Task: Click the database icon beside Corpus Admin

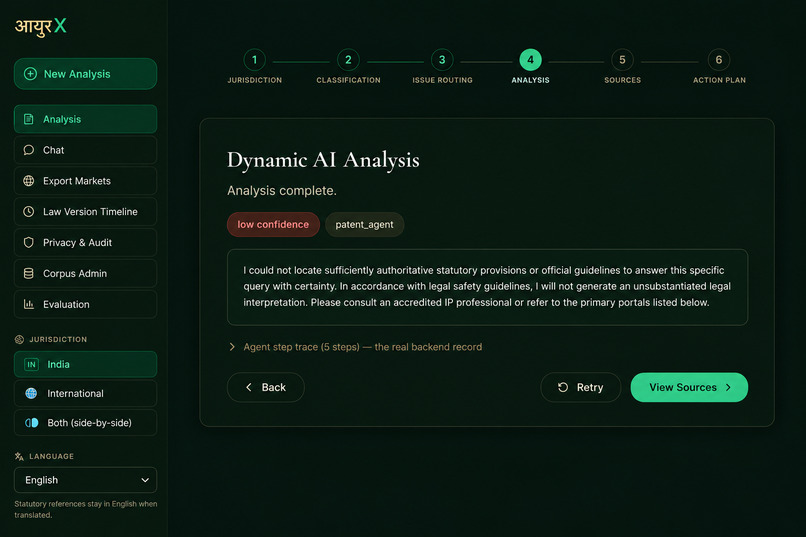Action: click(x=29, y=273)
